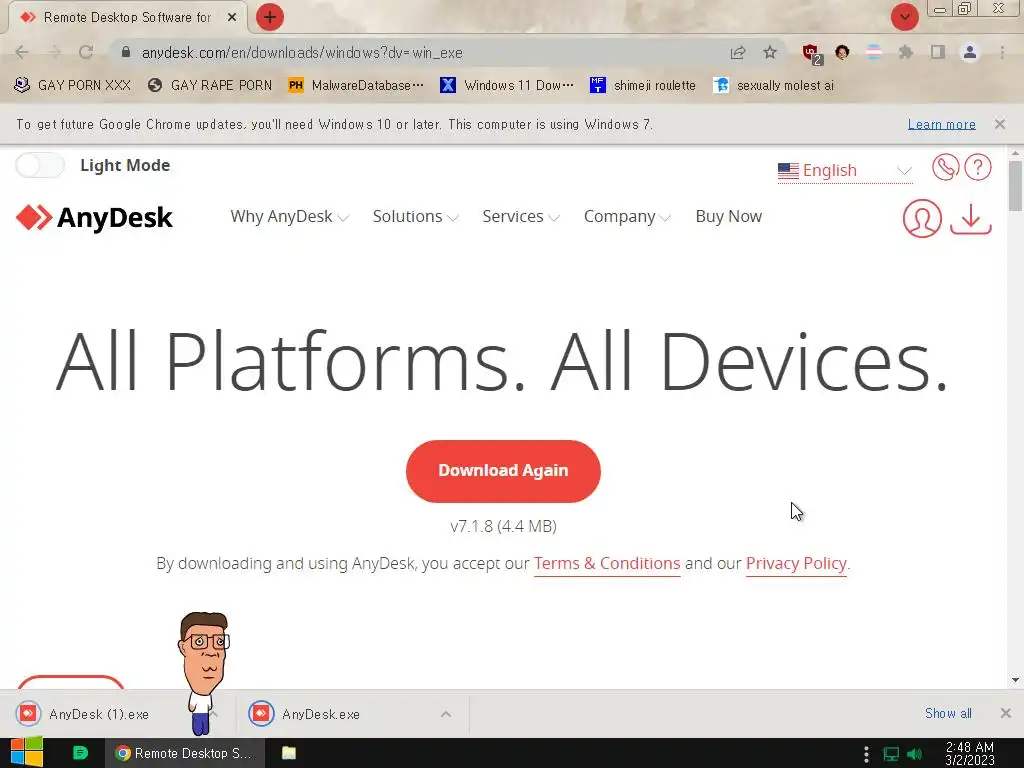Open the MalwareDatabase bookmark
Viewport: 1024px width, 768px height.
(x=356, y=86)
